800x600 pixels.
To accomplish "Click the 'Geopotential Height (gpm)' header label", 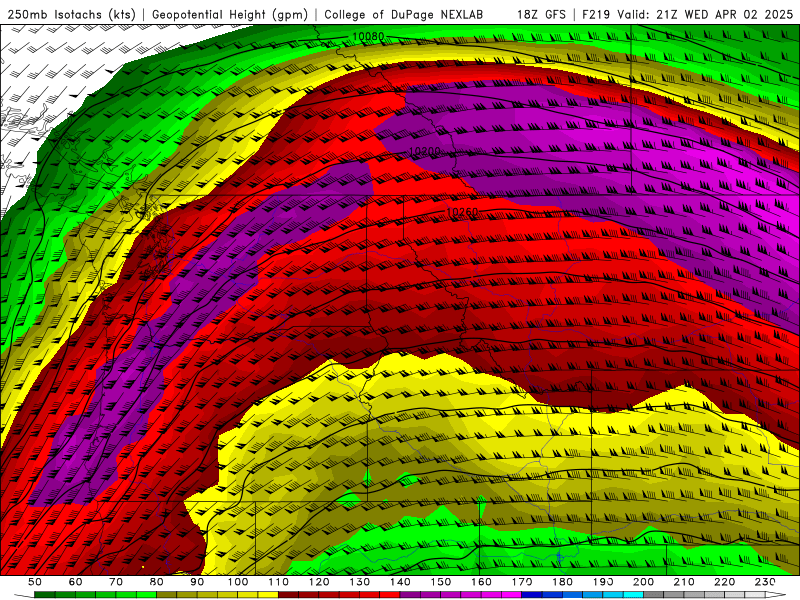I will tap(230, 14).
